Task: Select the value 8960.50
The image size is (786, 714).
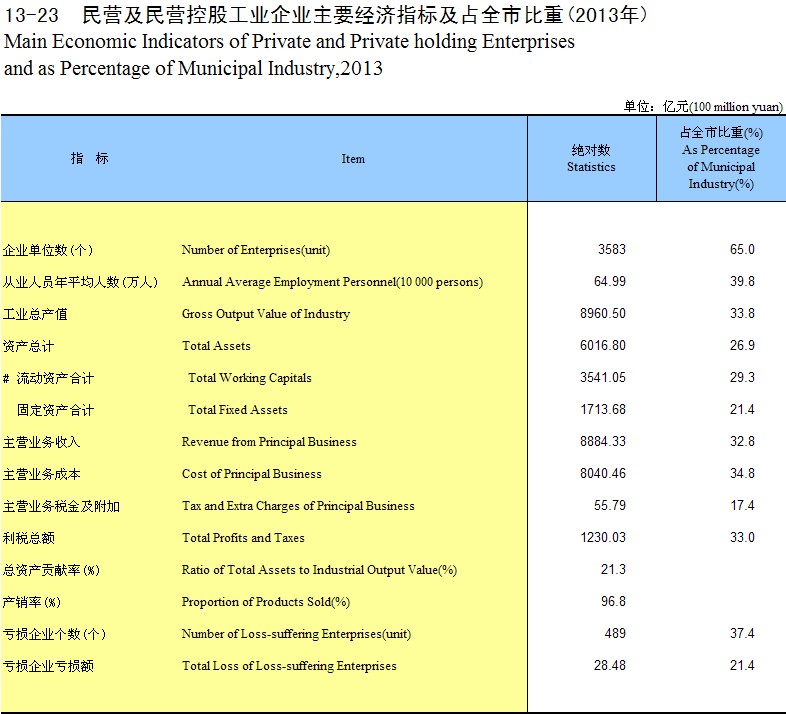Action: coord(602,314)
